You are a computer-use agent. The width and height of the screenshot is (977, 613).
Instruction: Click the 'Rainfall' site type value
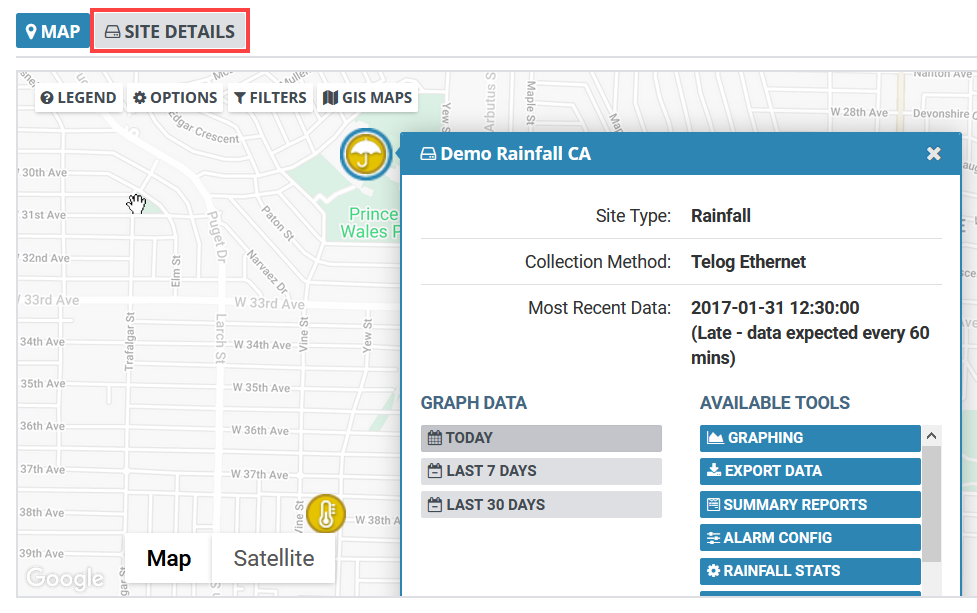721,216
